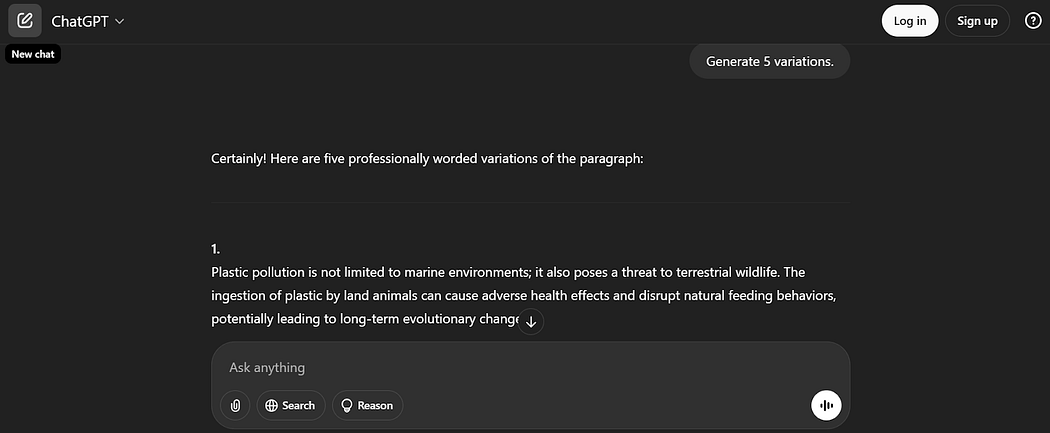Start voice mode with waveform icon
This screenshot has width=1050, height=433.
click(826, 406)
